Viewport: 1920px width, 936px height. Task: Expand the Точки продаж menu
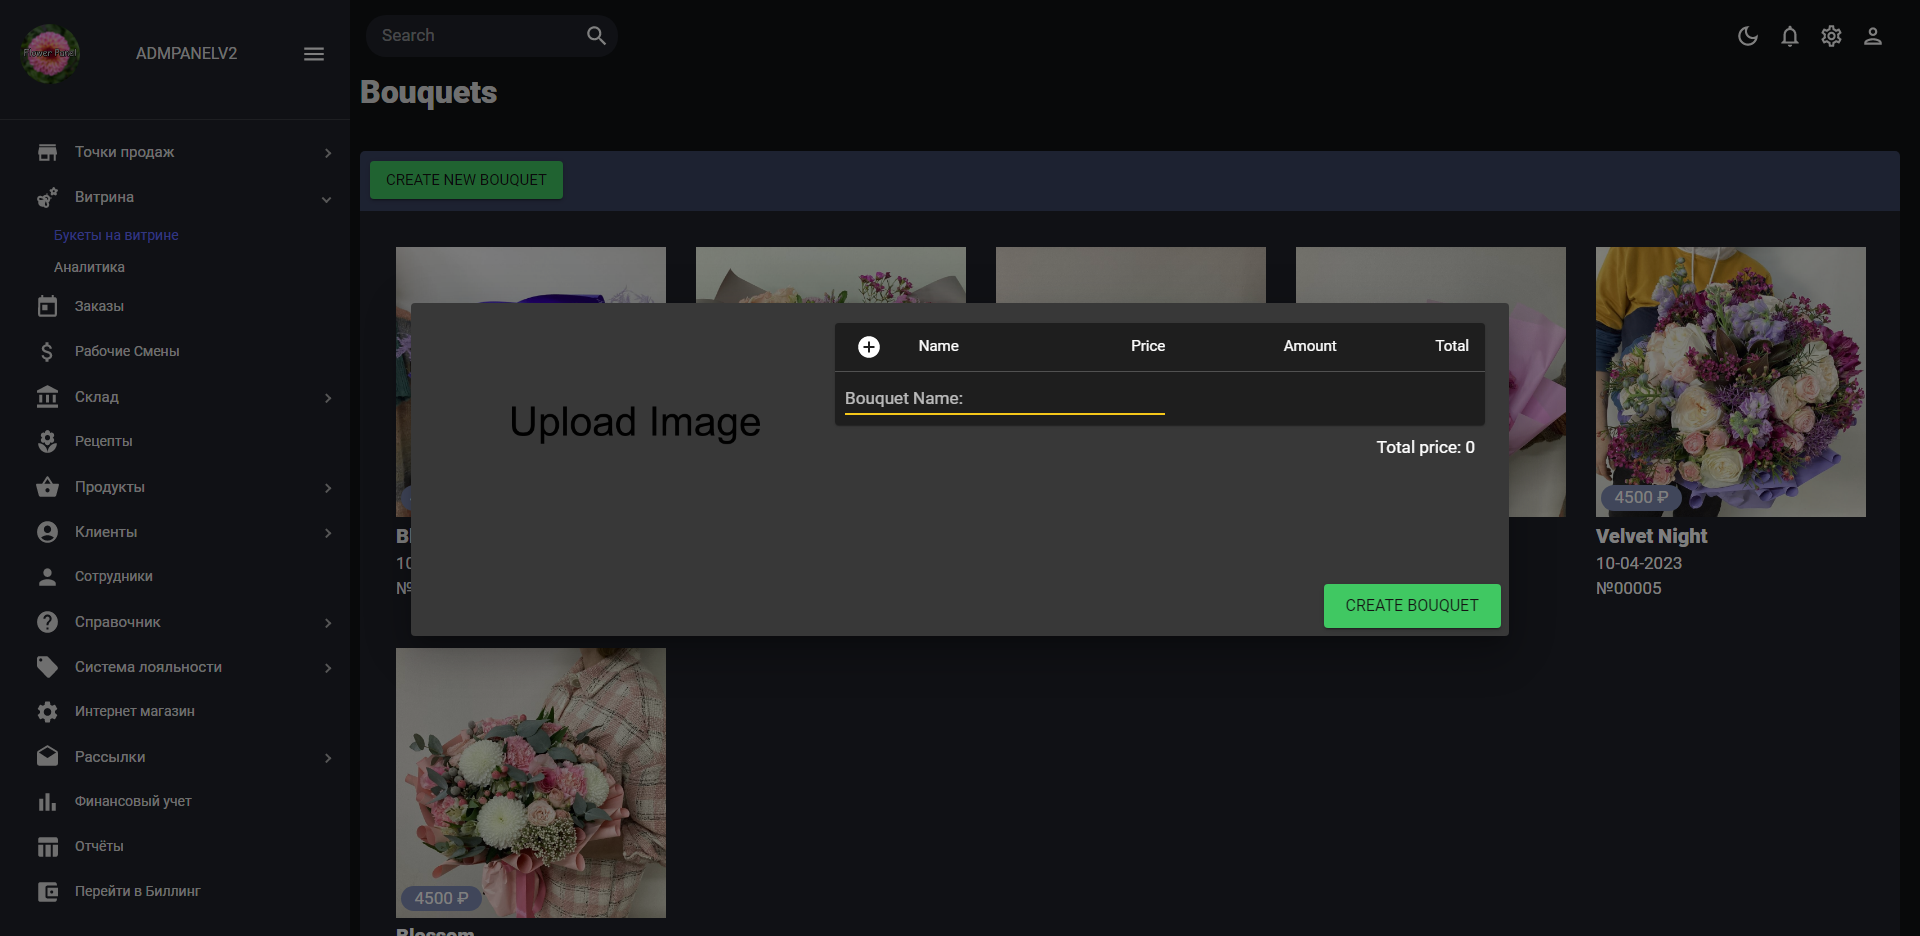pos(327,153)
